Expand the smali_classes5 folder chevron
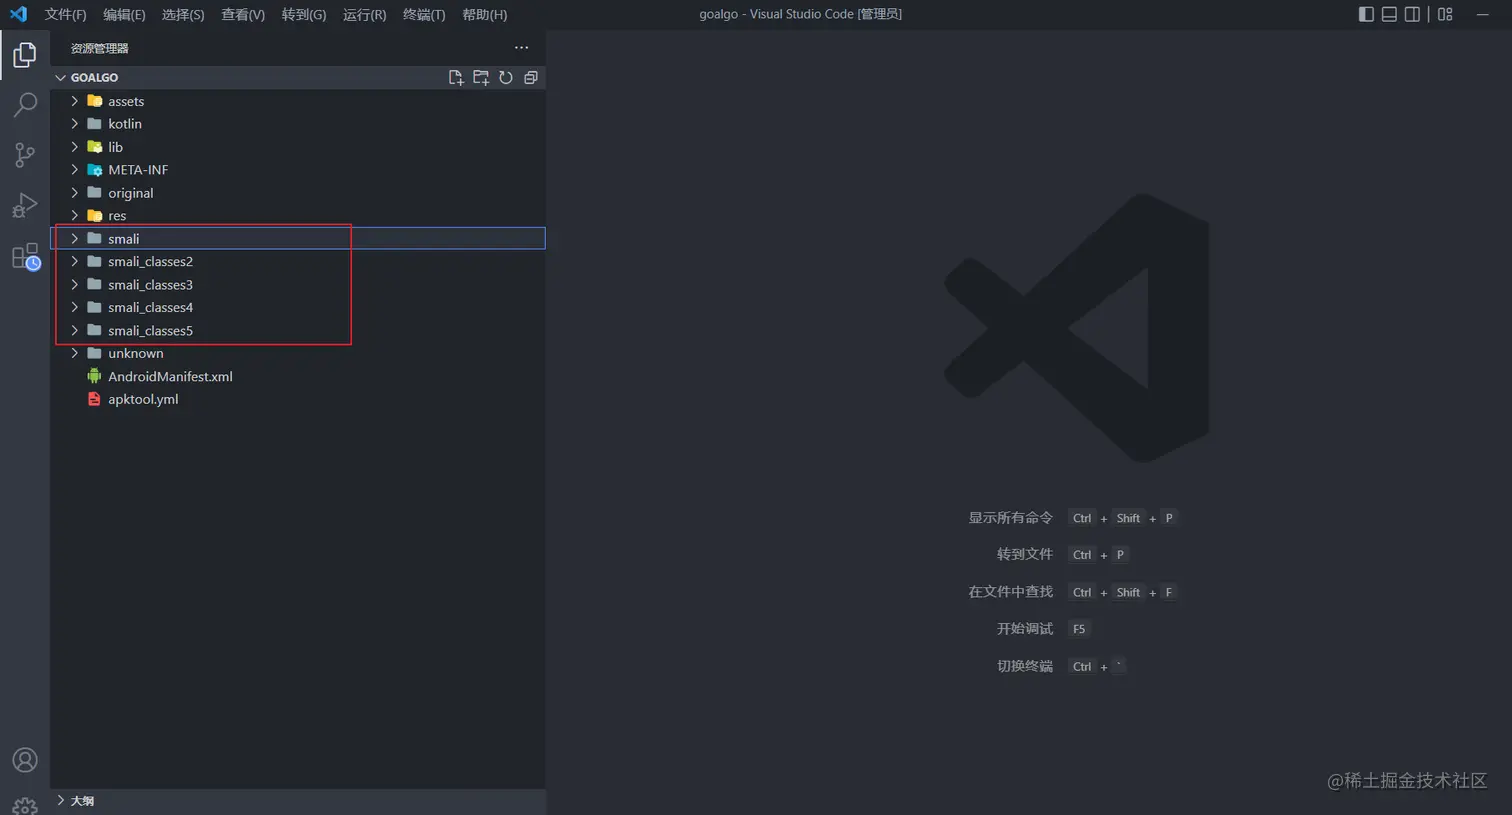Screen dimensions: 1512x815 (74, 330)
